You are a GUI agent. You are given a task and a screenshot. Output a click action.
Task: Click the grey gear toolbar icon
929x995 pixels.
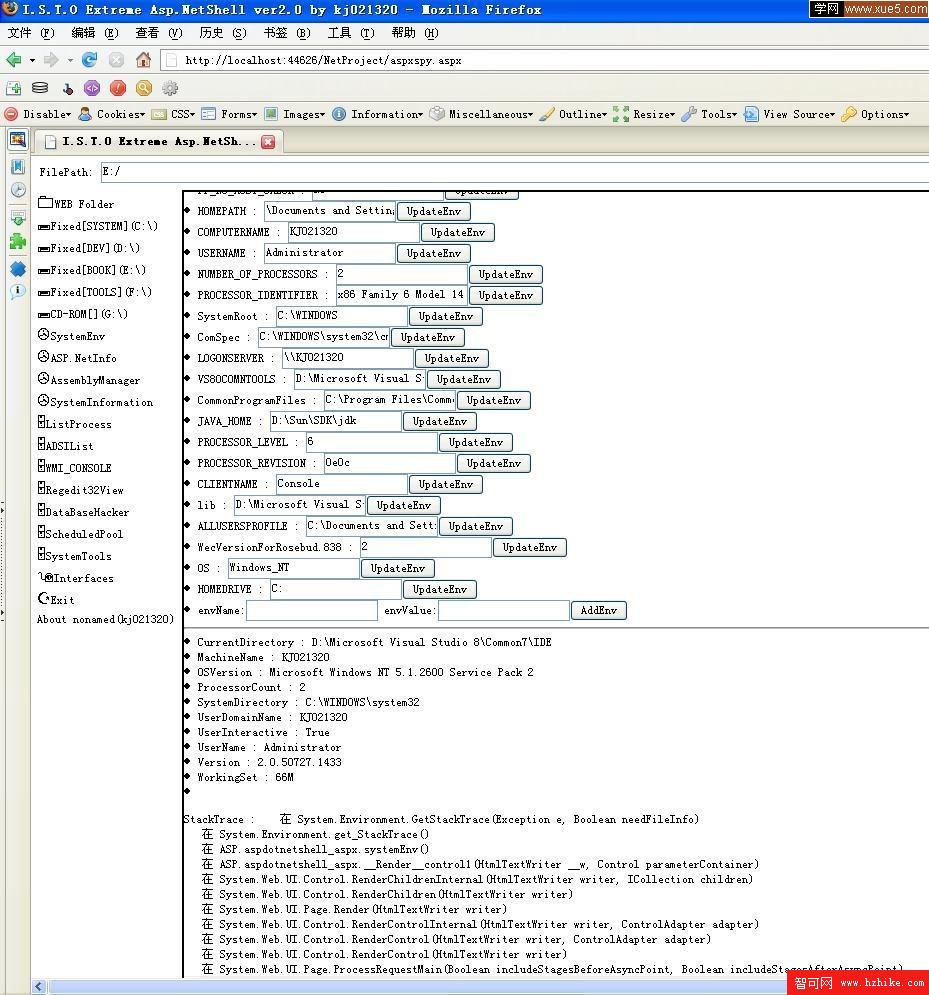(170, 88)
